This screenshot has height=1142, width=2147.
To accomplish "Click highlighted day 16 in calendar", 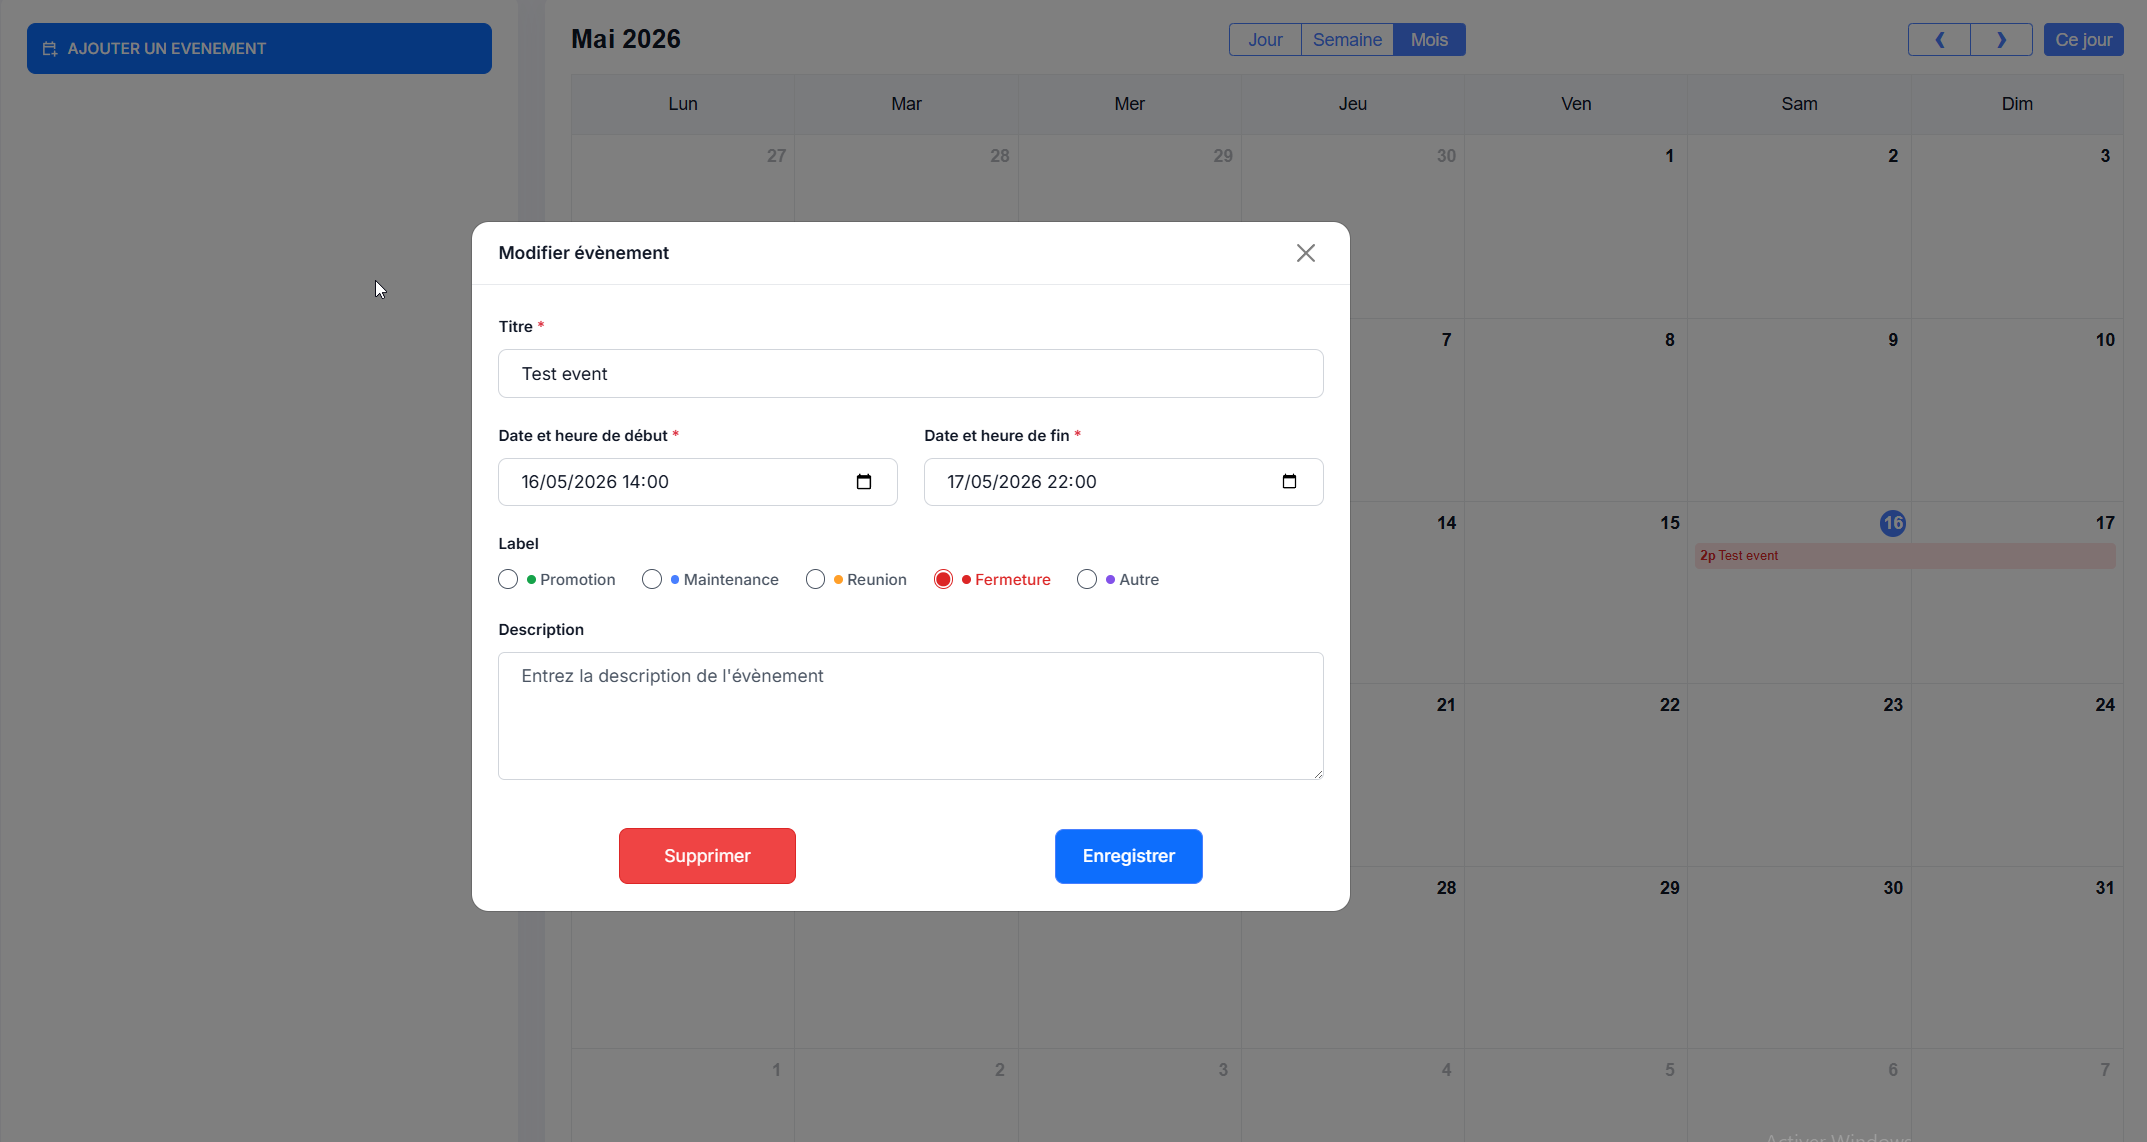I will click(1893, 523).
